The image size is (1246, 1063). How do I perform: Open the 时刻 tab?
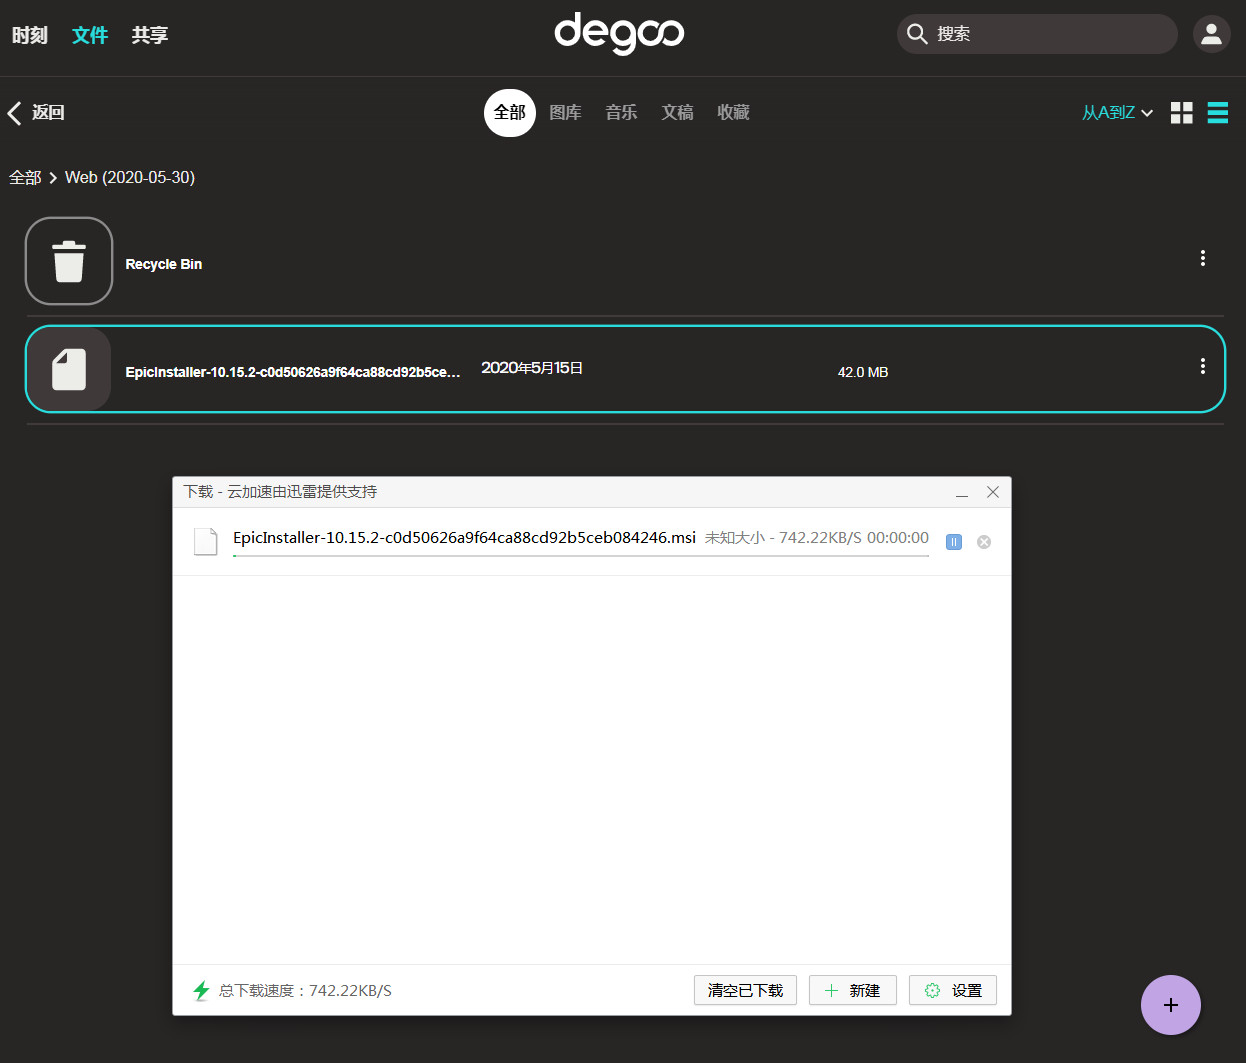point(30,35)
